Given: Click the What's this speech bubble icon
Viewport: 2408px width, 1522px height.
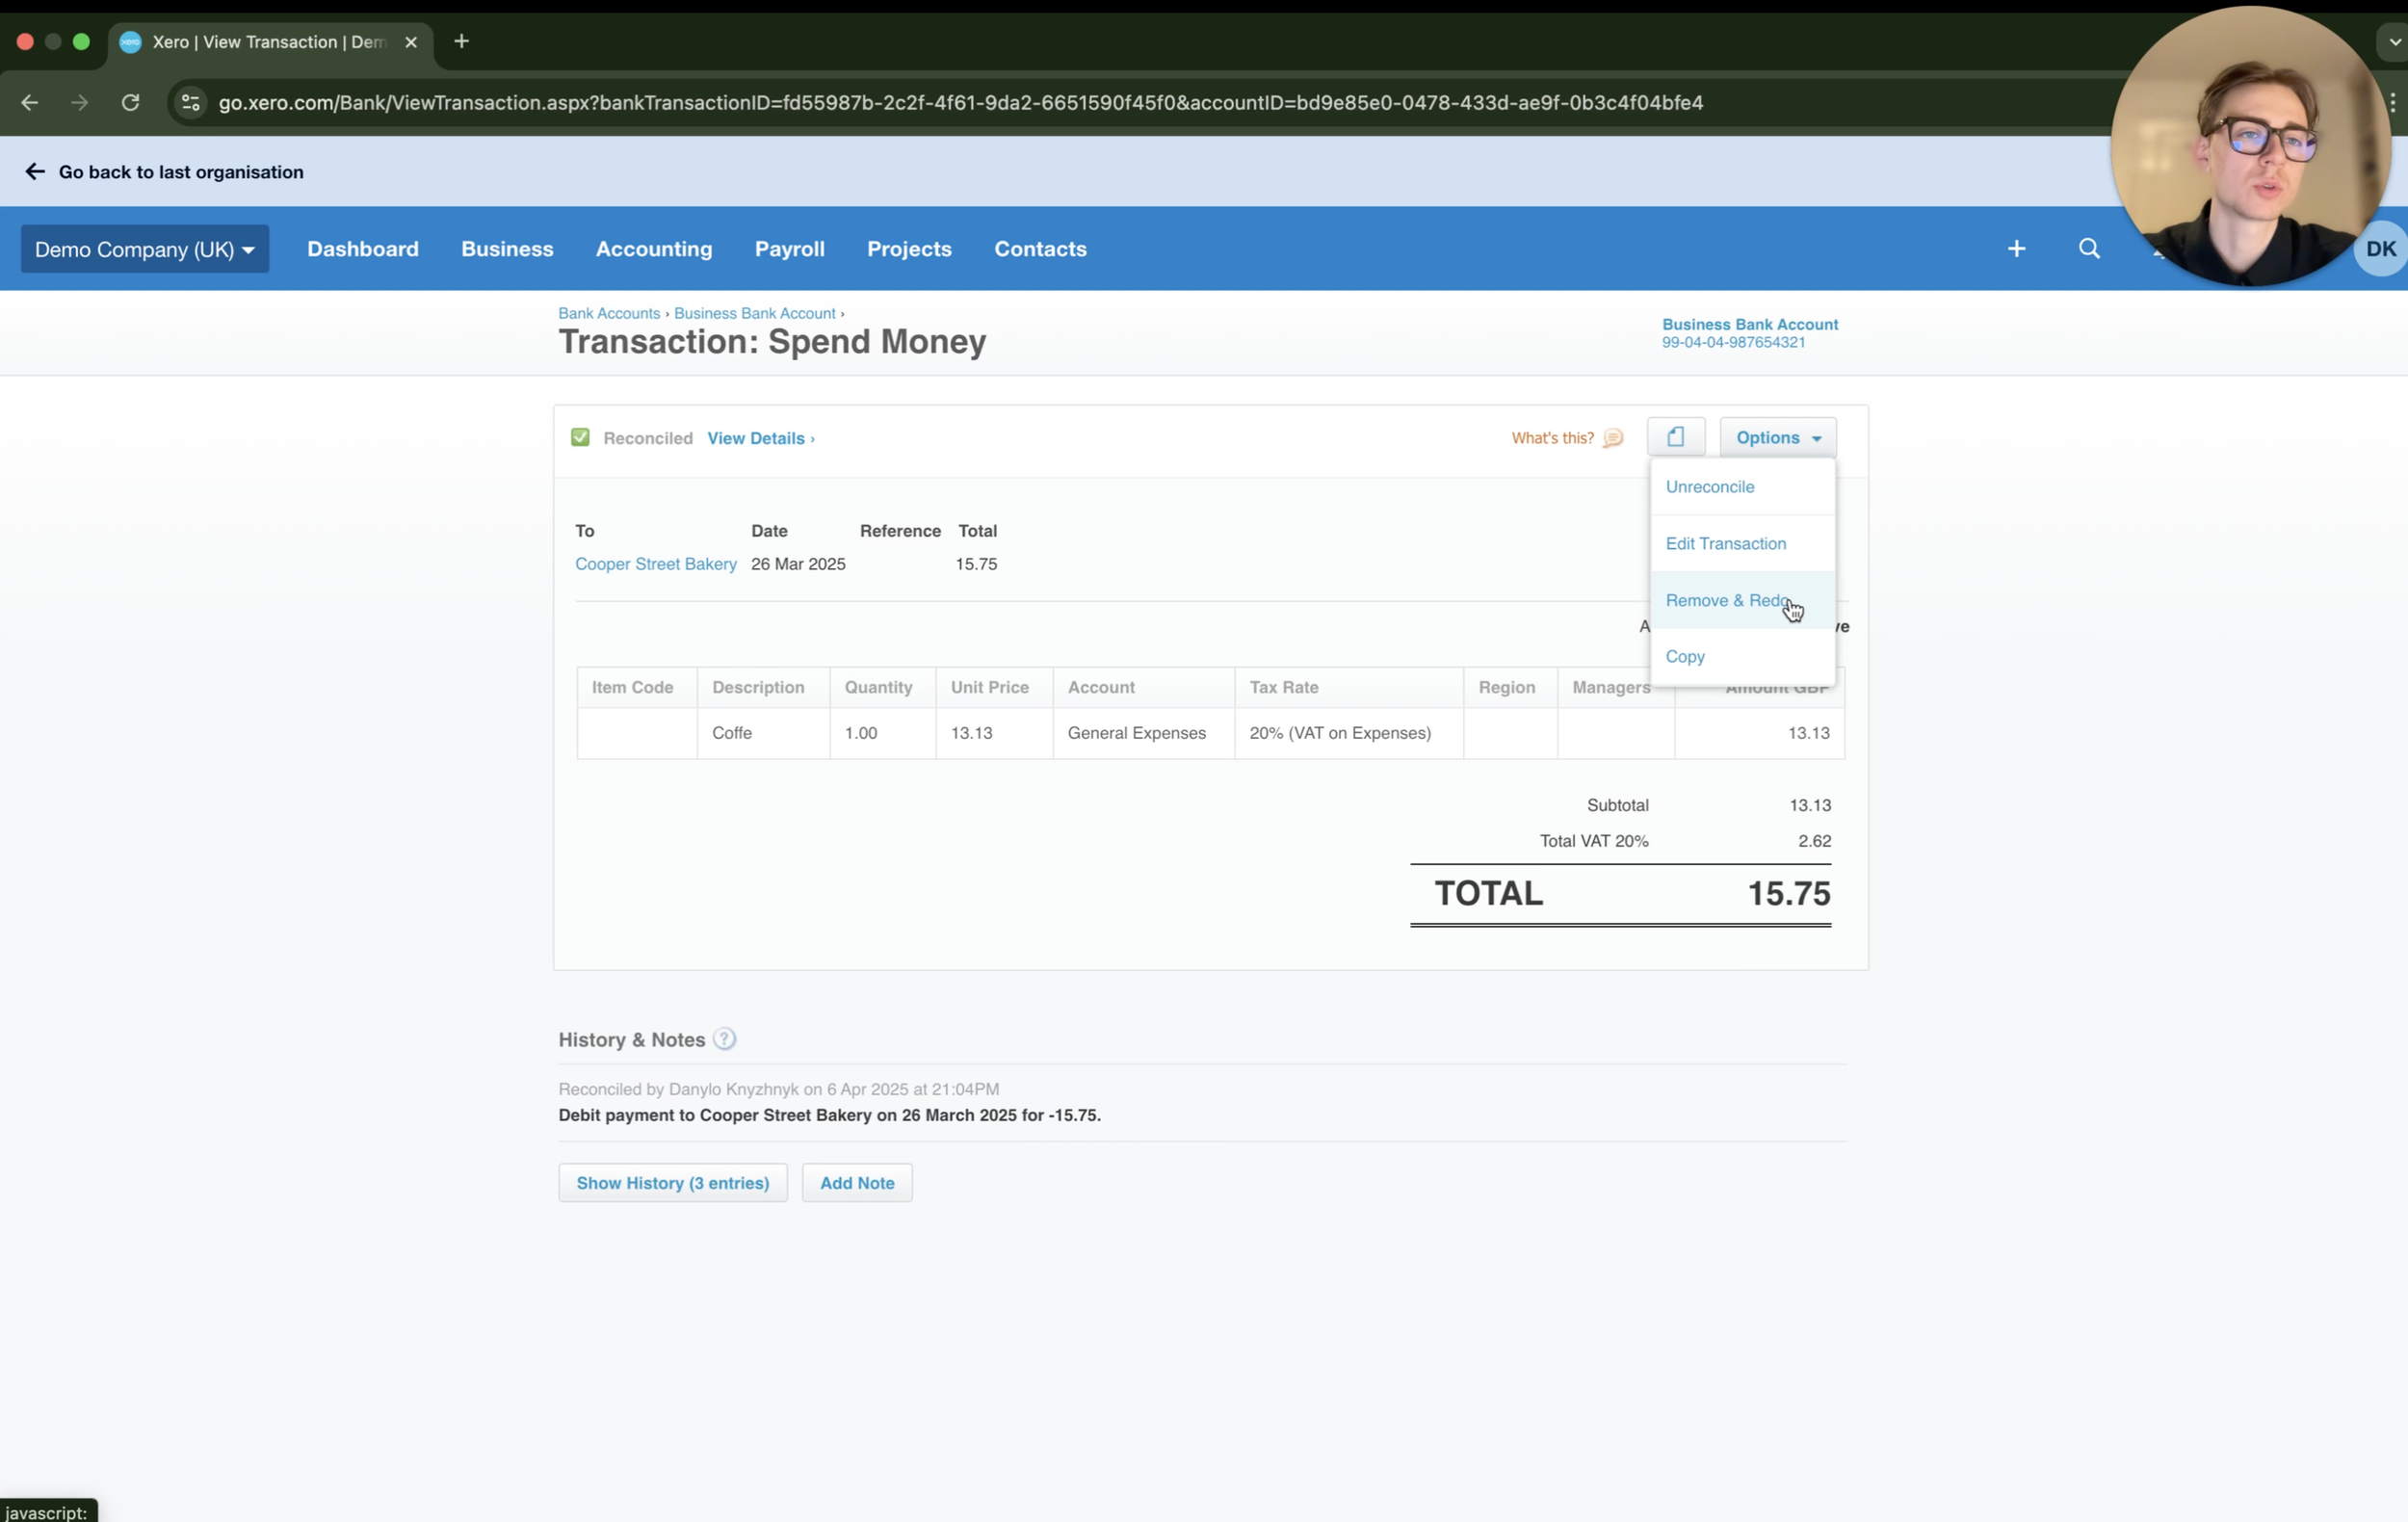Looking at the screenshot, I should point(1612,438).
